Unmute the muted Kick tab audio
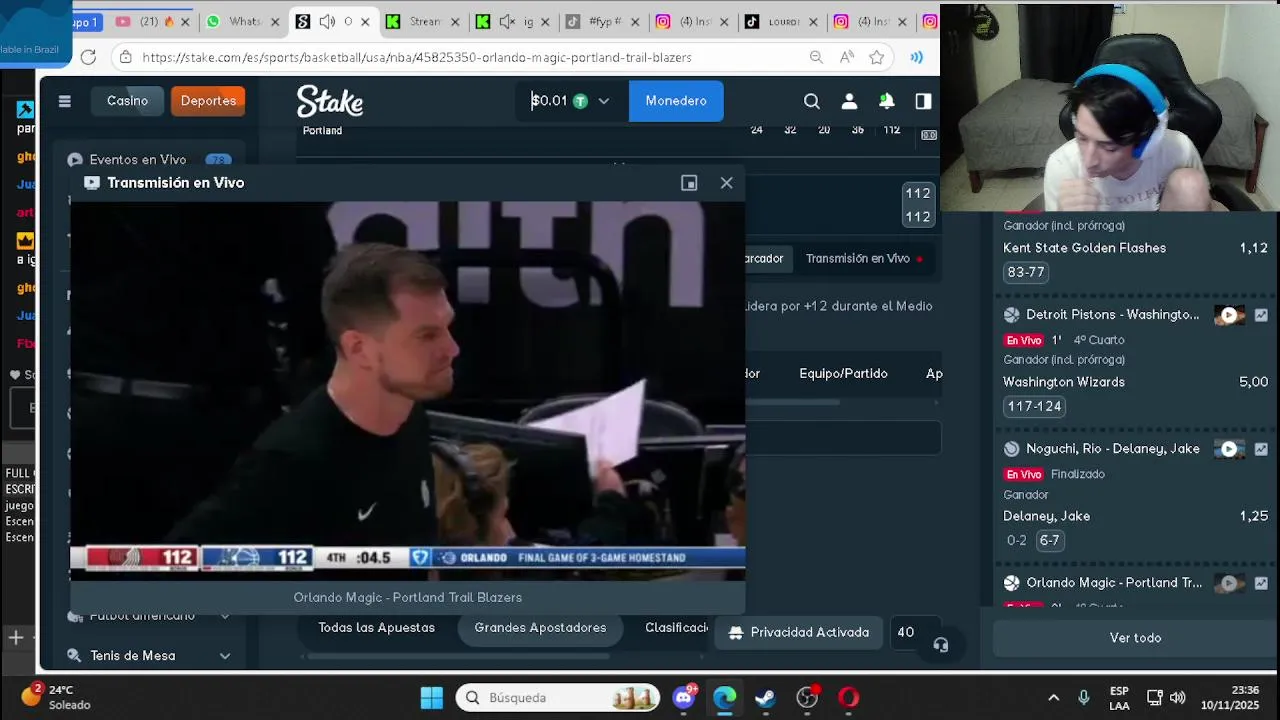1280x720 pixels. pyautogui.click(x=507, y=21)
